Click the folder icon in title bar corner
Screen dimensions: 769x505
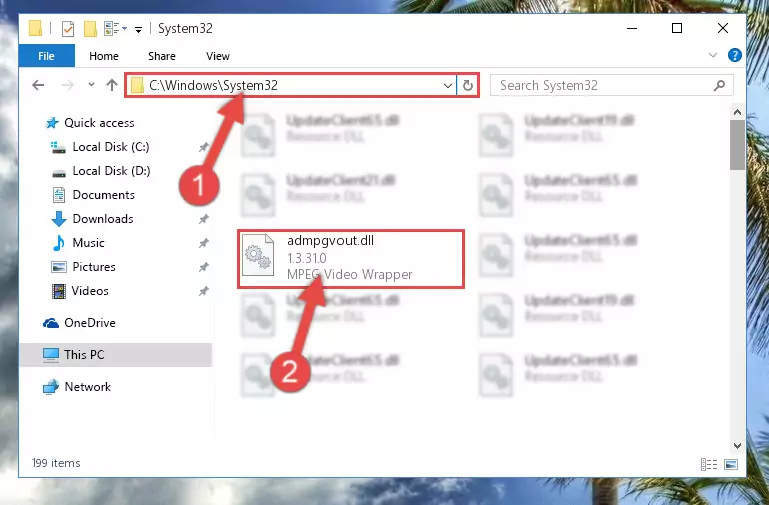[x=35, y=28]
